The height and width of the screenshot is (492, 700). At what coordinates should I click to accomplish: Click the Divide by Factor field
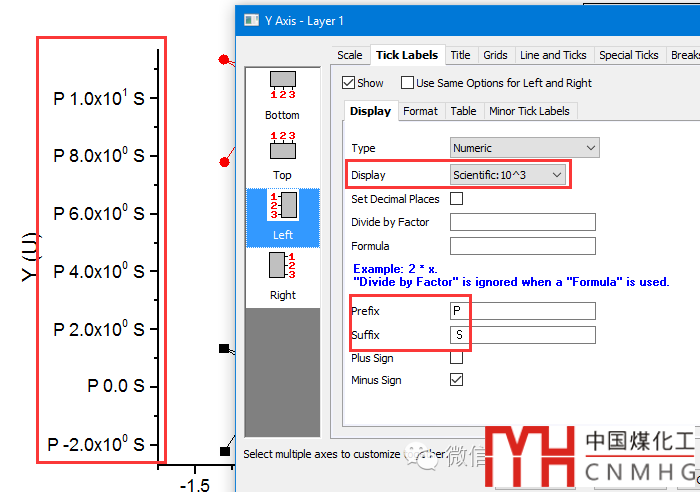pos(523,222)
